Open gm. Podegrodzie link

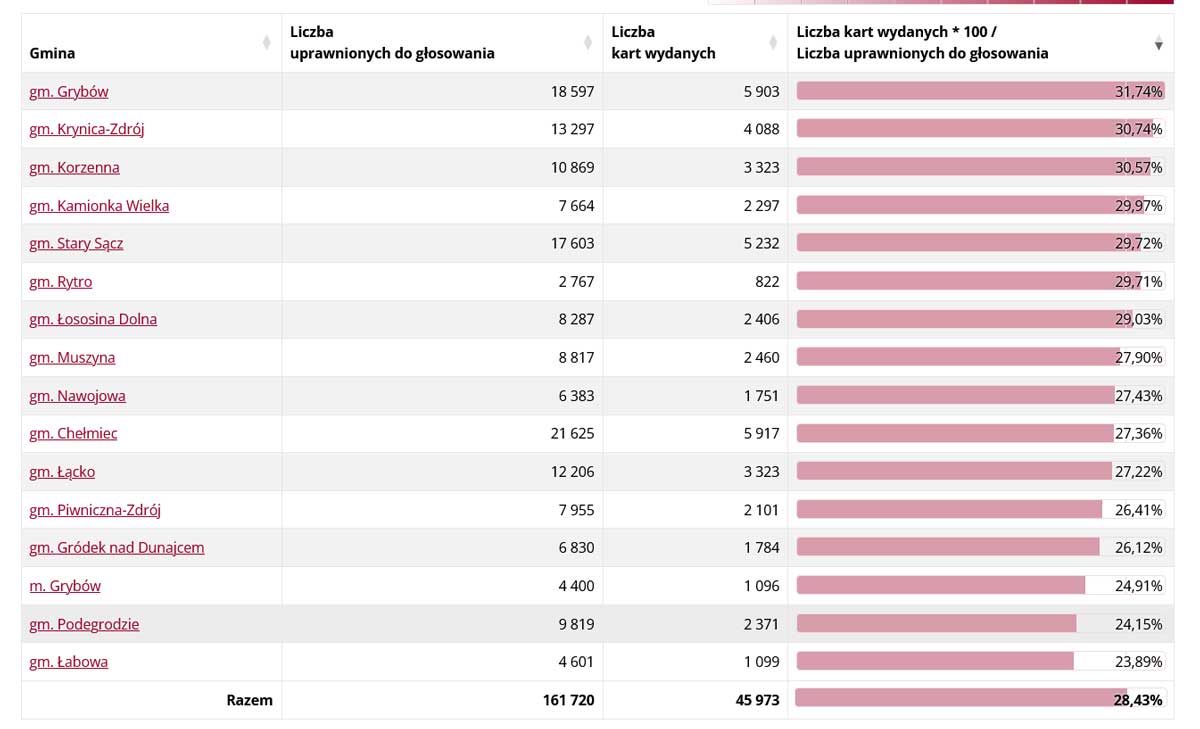tap(84, 624)
